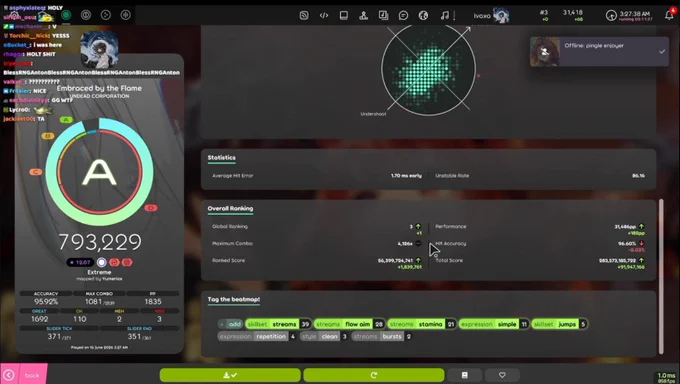Screen dimensions: 680x384
Task: Click the 95.92% accuracy value
Action: pos(46,302)
